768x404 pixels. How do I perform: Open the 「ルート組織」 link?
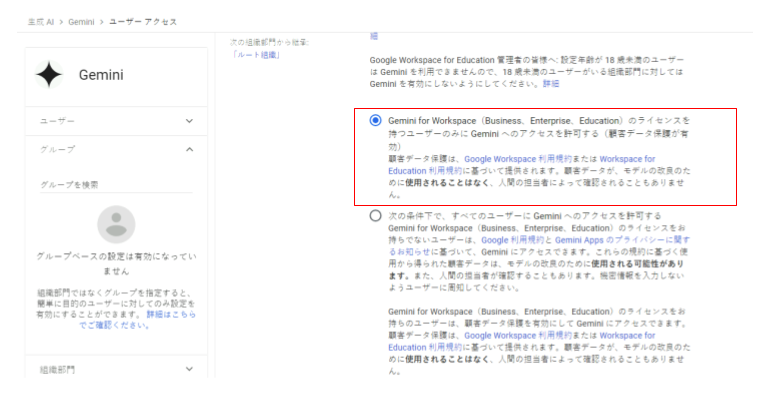pyautogui.click(x=256, y=55)
